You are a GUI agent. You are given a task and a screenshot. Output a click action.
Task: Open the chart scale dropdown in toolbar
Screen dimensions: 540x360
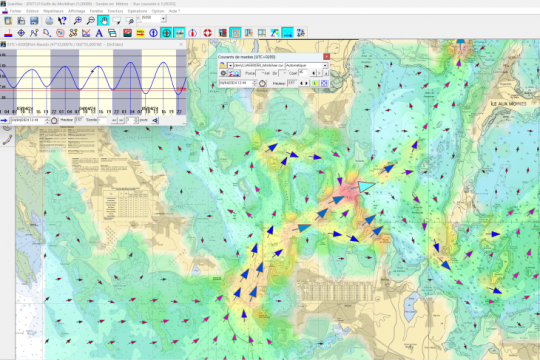(x=163, y=18)
